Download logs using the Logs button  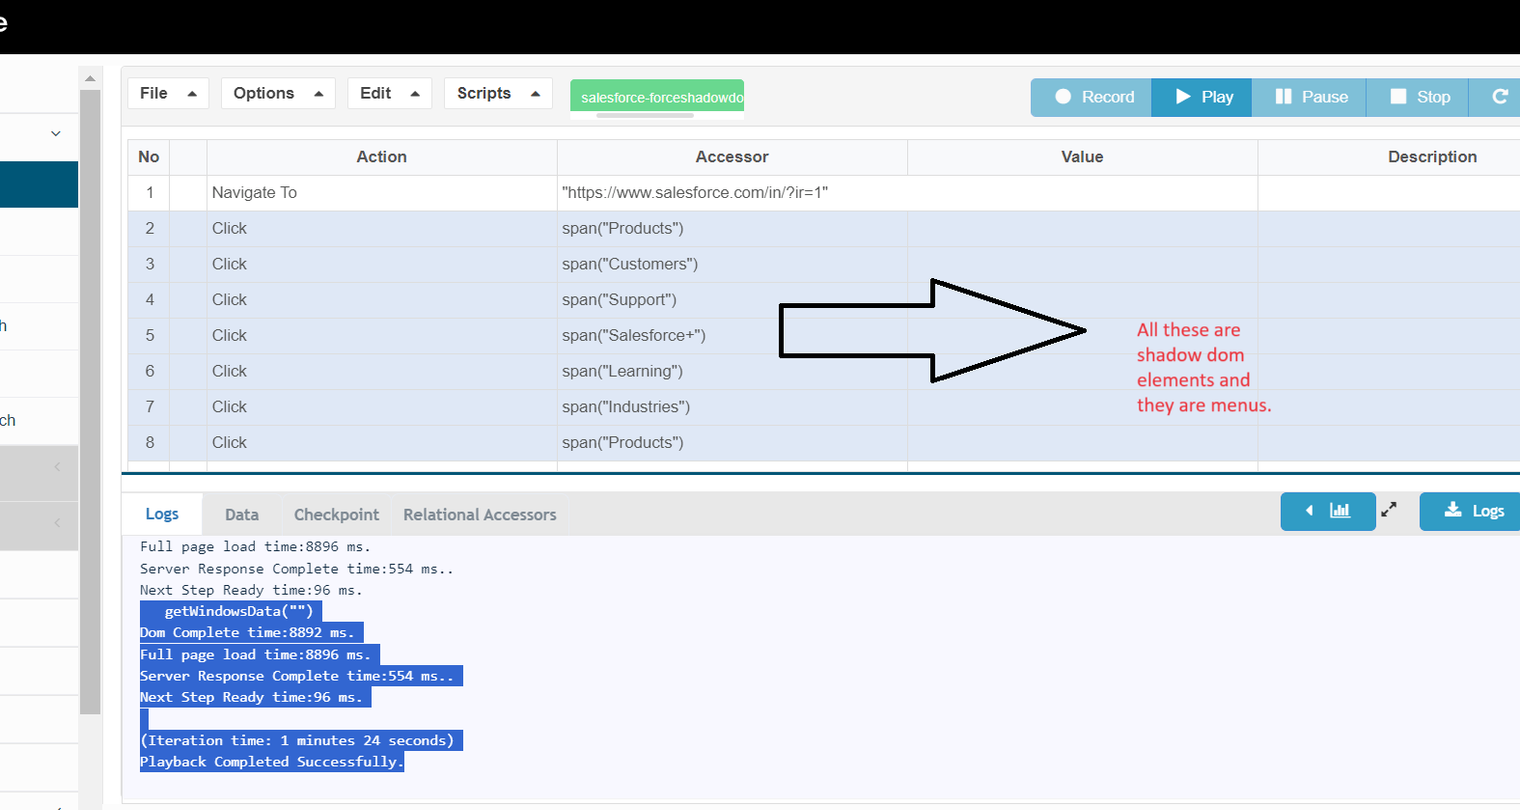1473,511
